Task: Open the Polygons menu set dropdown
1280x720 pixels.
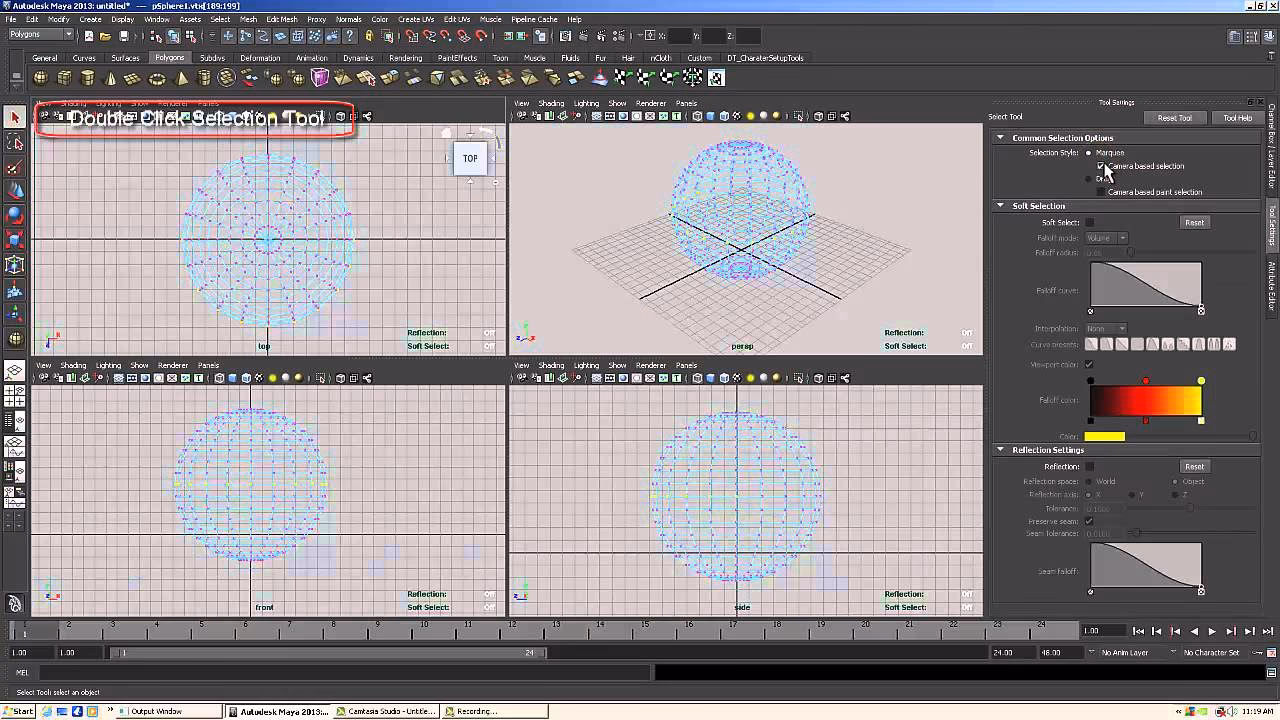Action: pyautogui.click(x=40, y=34)
